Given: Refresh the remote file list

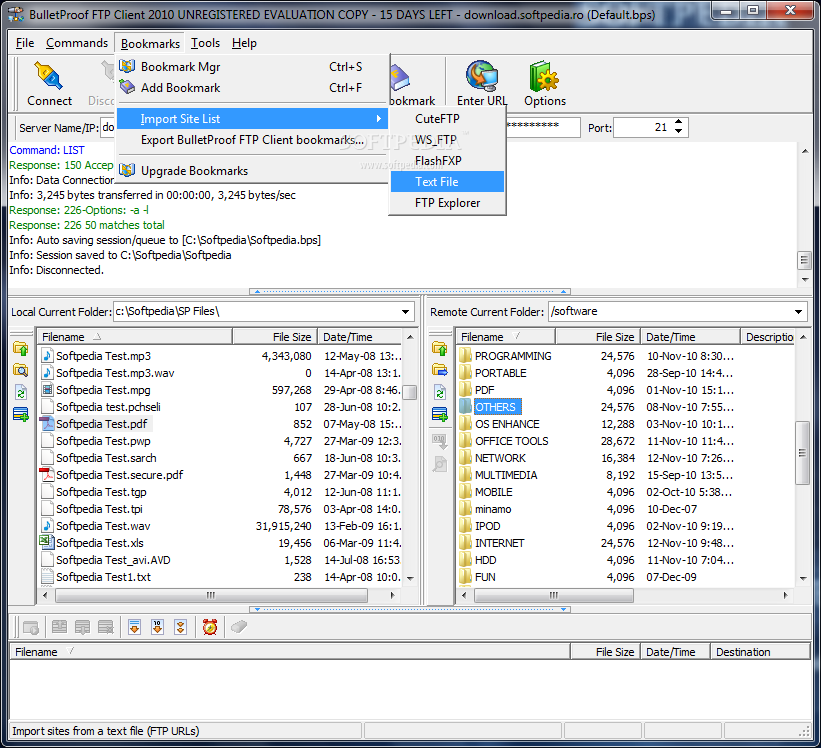Looking at the screenshot, I should click(439, 393).
